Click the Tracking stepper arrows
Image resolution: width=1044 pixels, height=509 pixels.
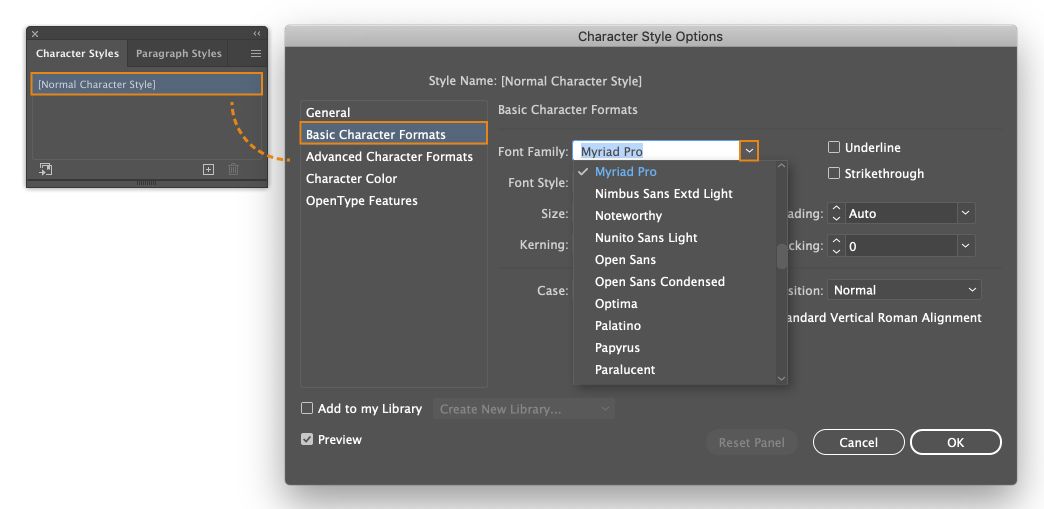pos(838,246)
